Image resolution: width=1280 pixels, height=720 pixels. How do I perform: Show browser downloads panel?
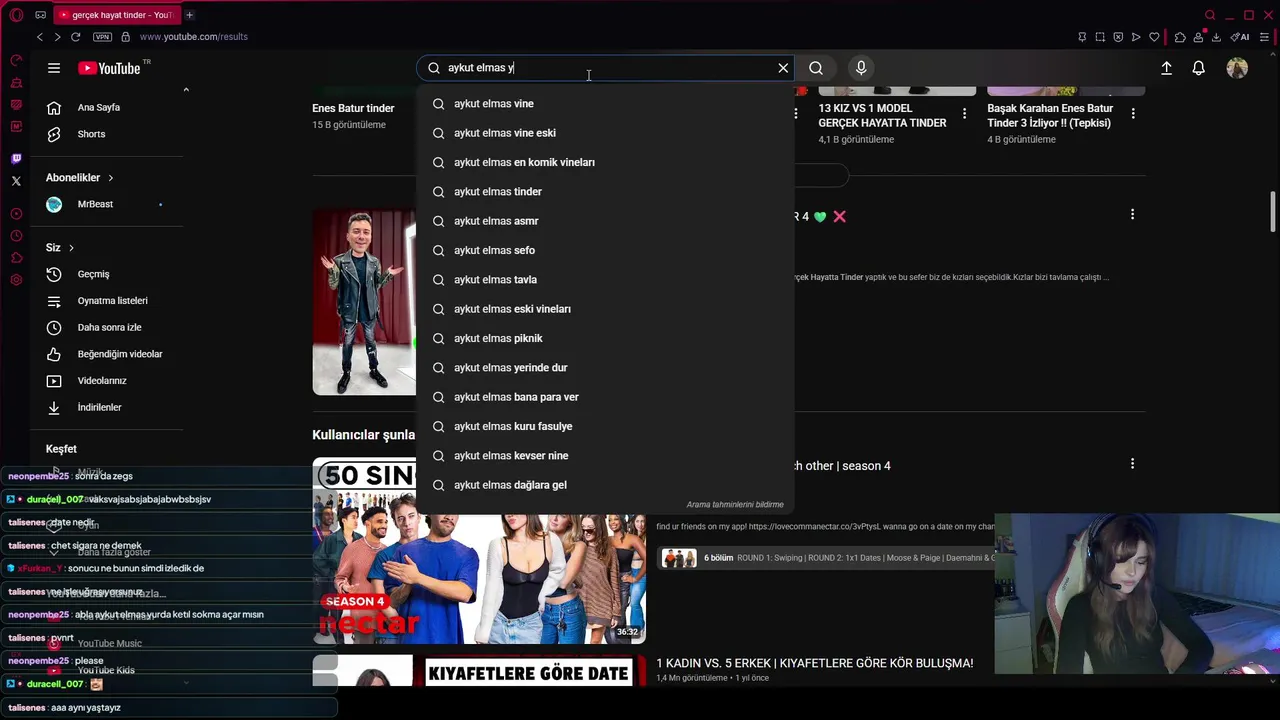coord(1216,37)
